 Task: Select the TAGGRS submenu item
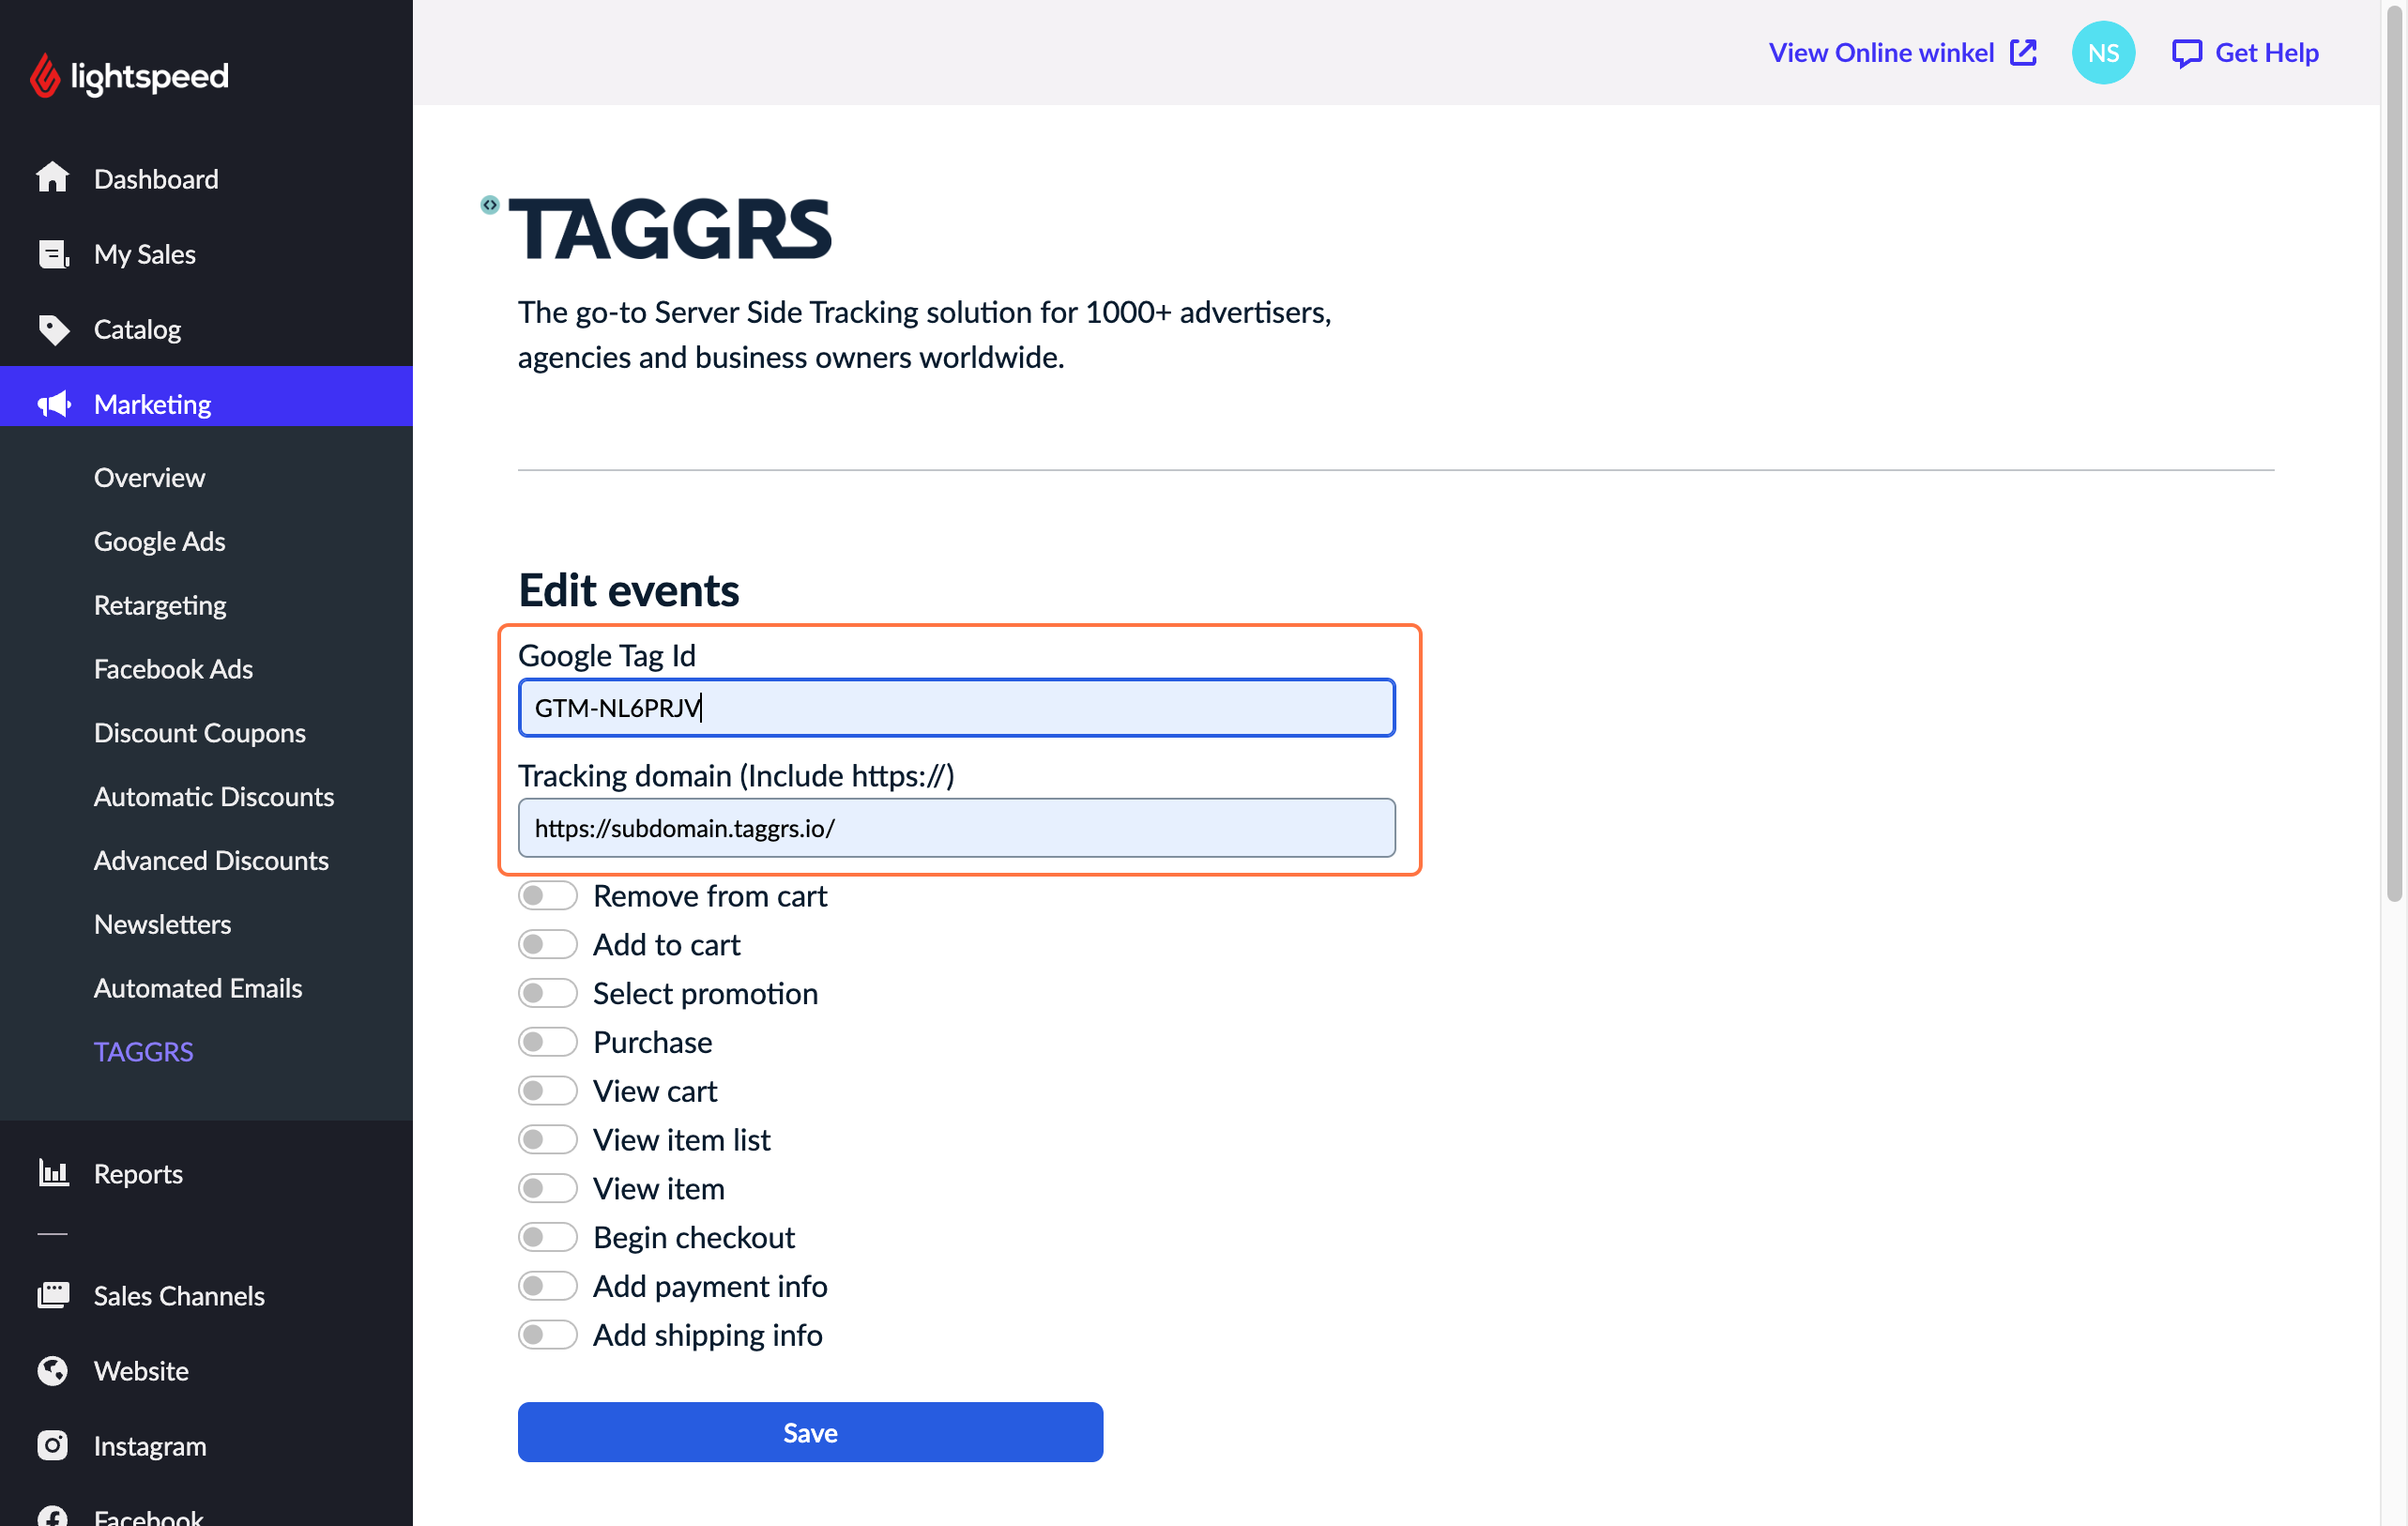[x=143, y=1051]
